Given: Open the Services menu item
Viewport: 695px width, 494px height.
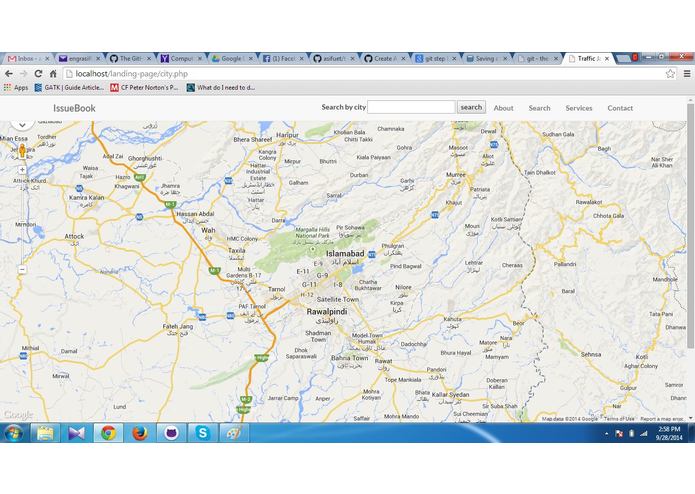Looking at the screenshot, I should tap(579, 108).
